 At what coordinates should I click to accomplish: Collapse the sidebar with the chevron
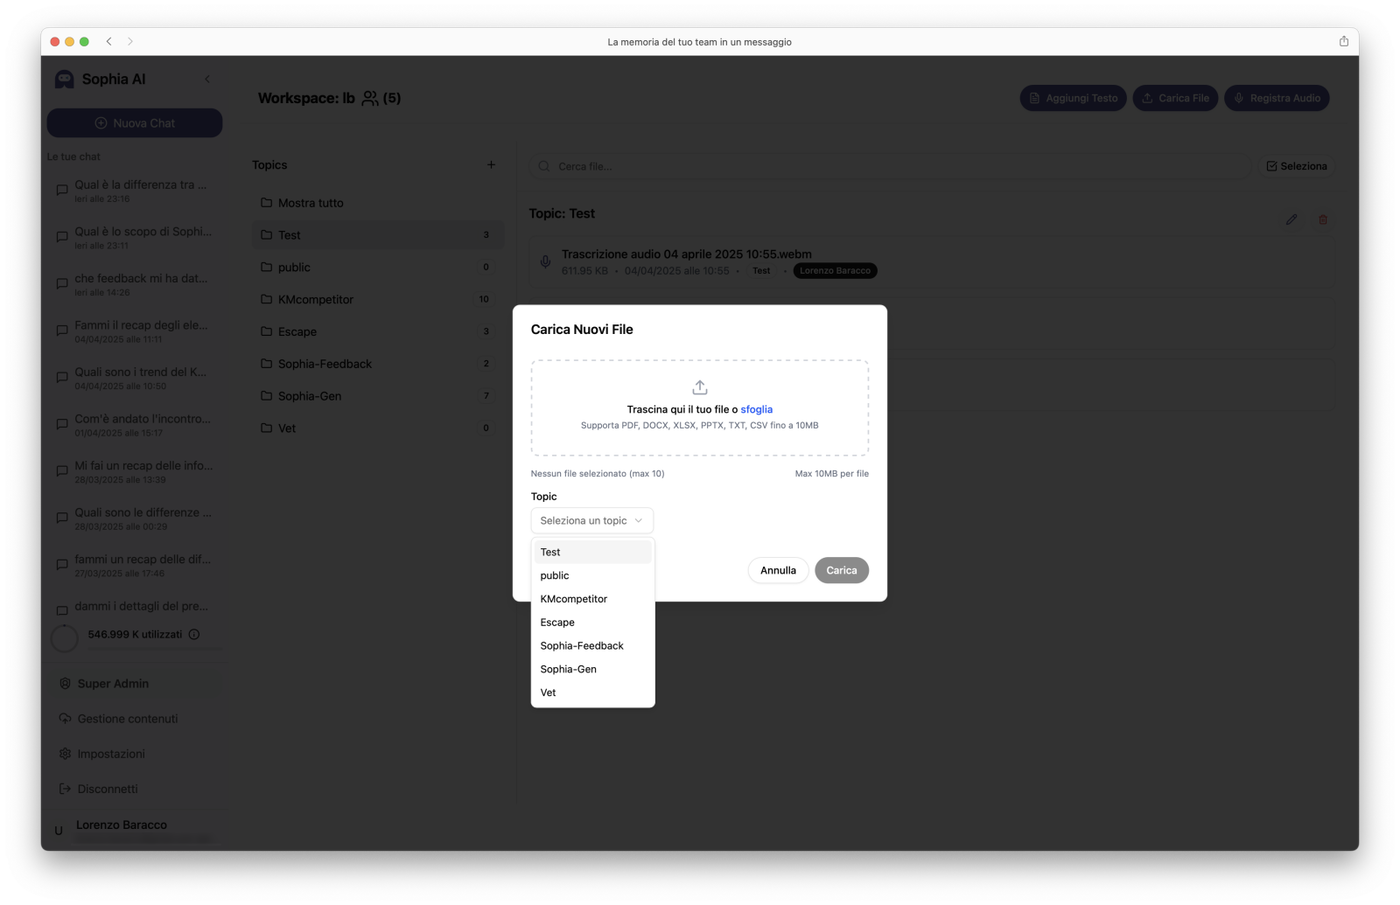click(208, 79)
